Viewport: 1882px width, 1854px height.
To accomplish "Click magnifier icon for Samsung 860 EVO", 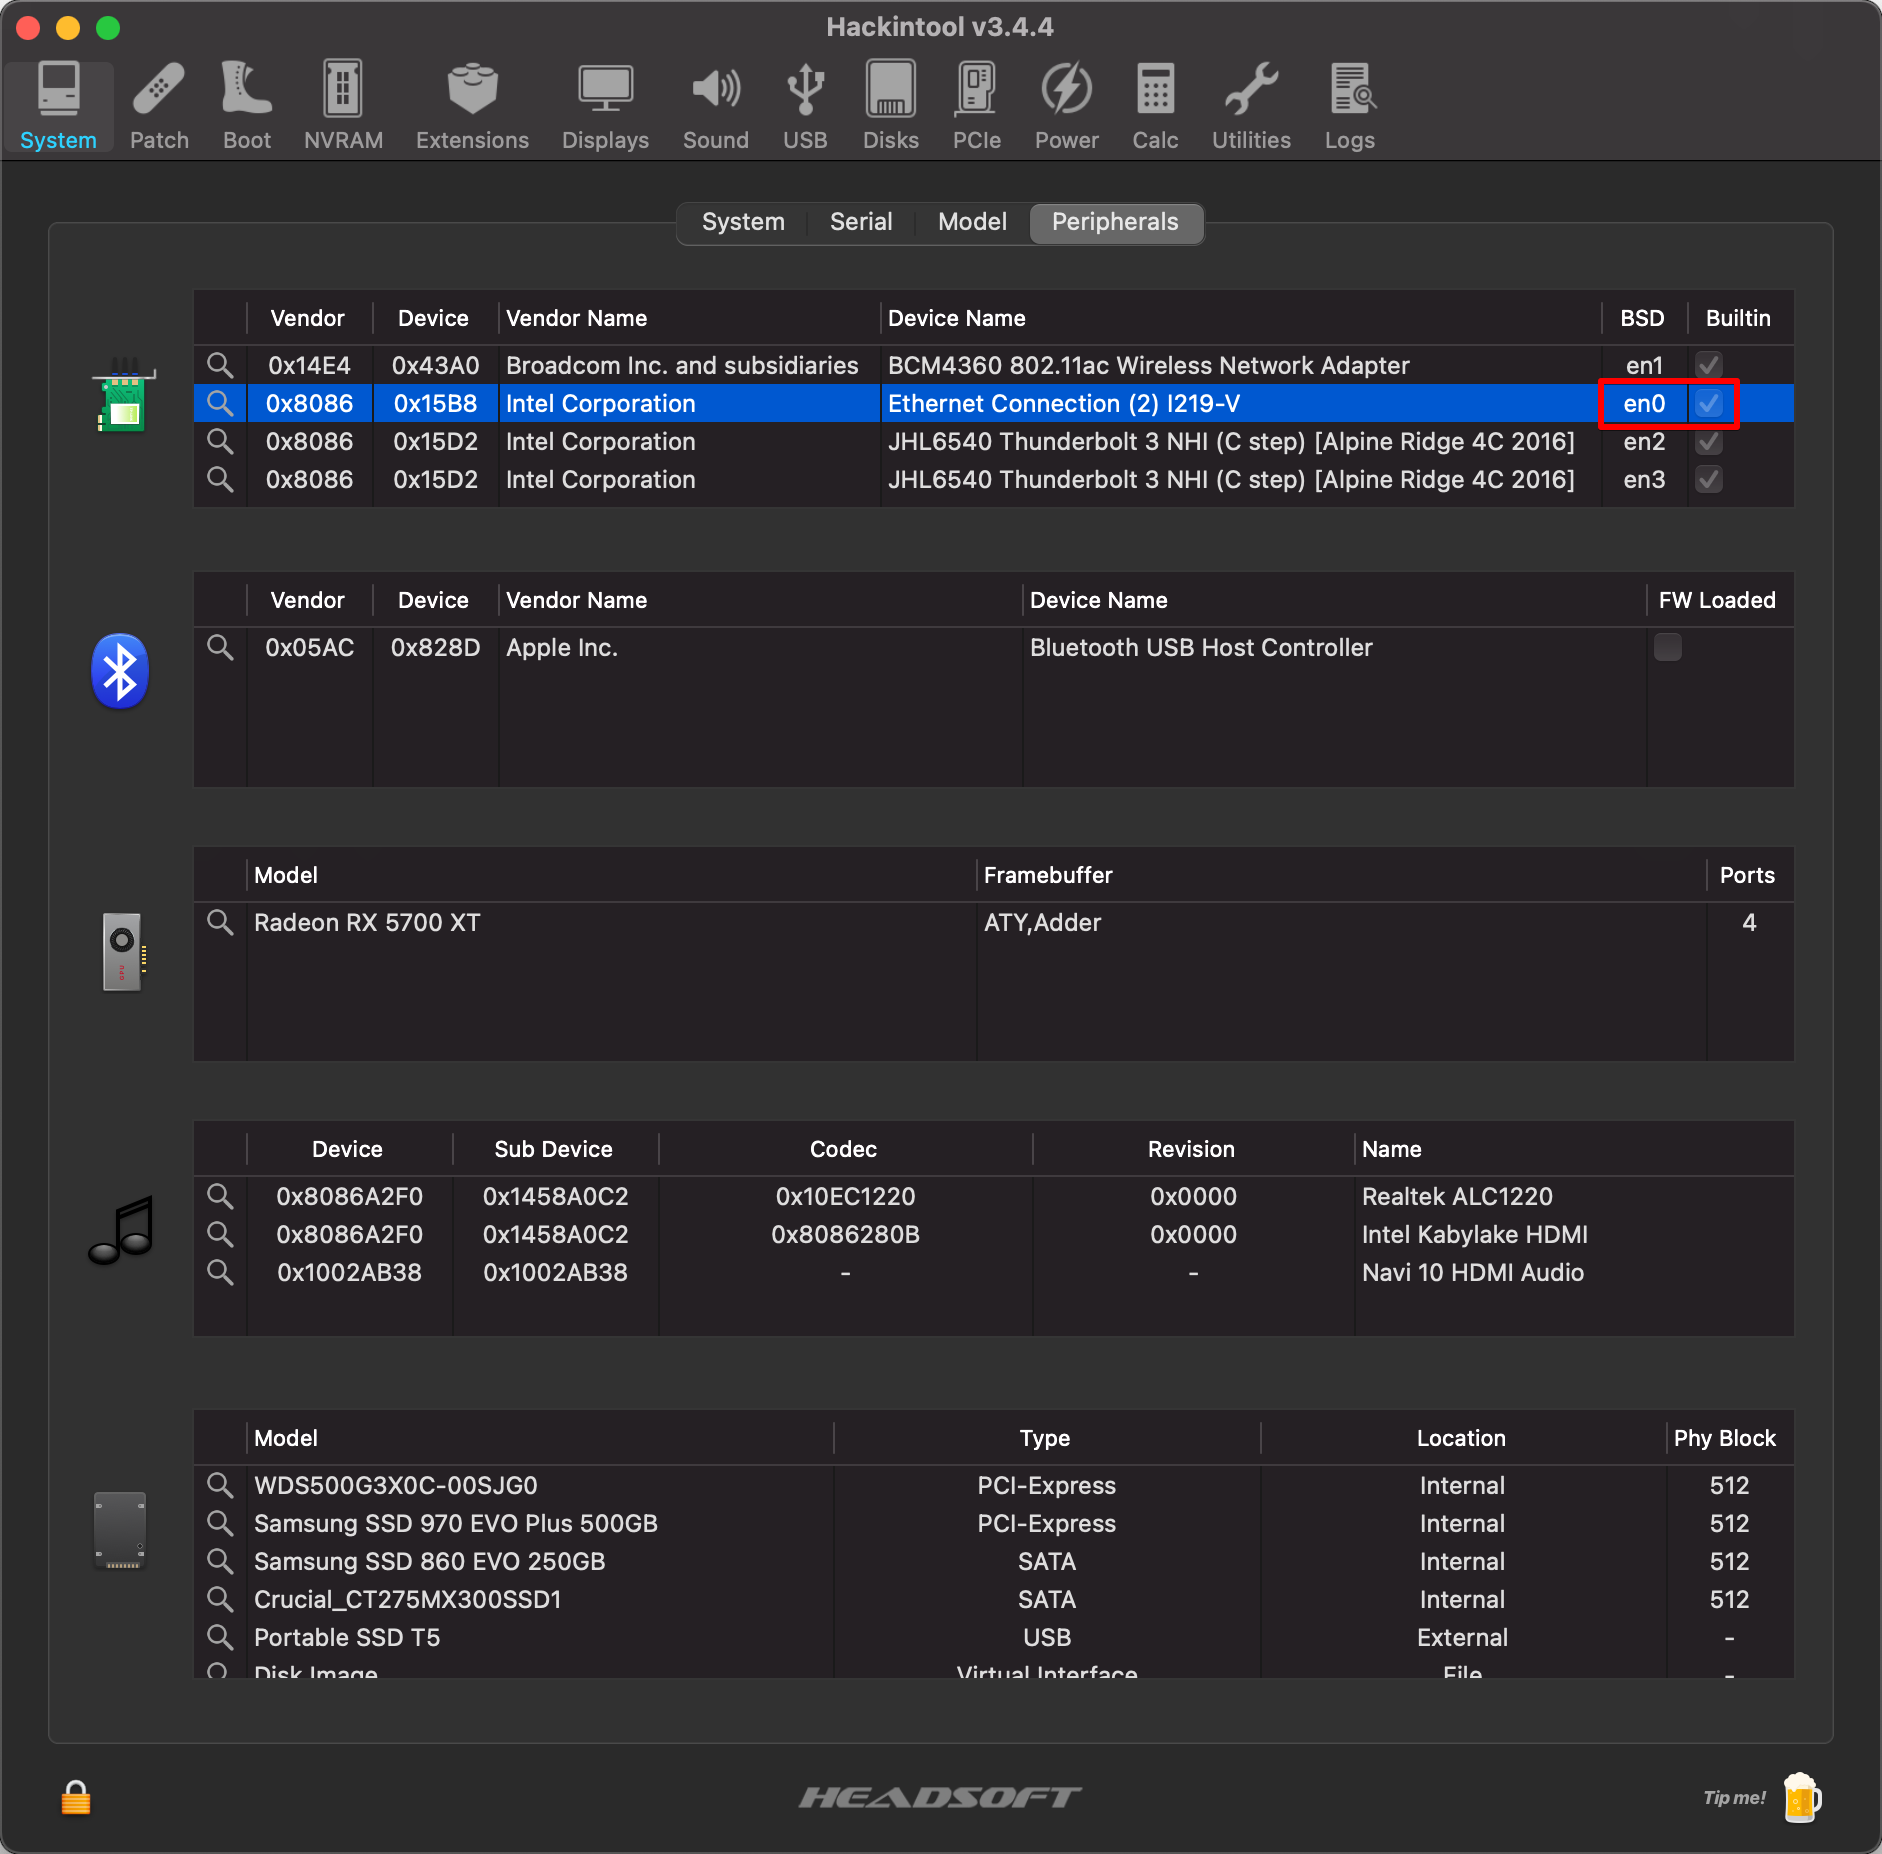I will (x=220, y=1561).
